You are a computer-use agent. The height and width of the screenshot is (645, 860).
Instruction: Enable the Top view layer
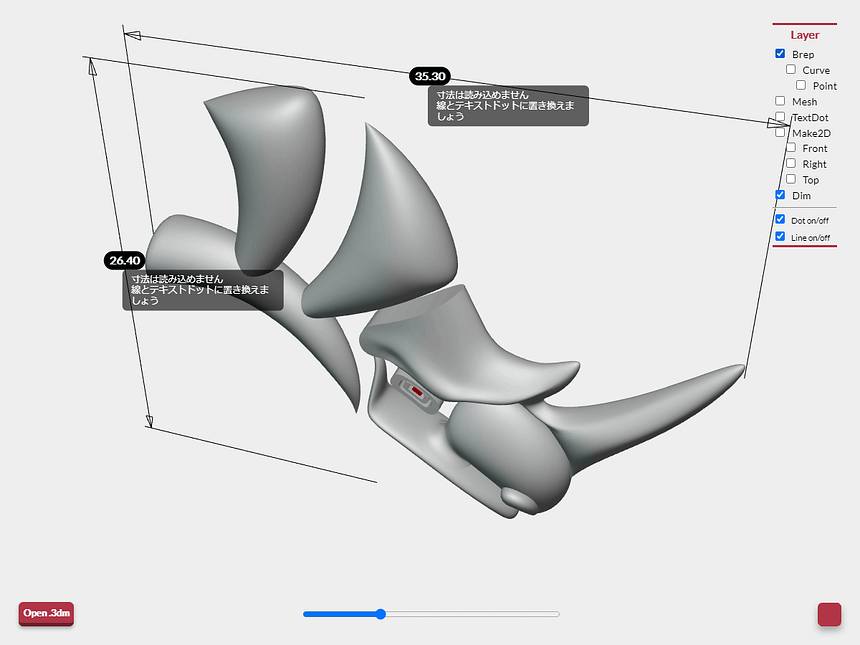click(791, 179)
